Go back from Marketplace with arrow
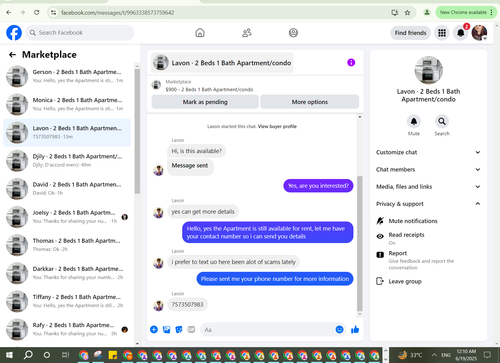This screenshot has height=363, width=500. point(12,55)
